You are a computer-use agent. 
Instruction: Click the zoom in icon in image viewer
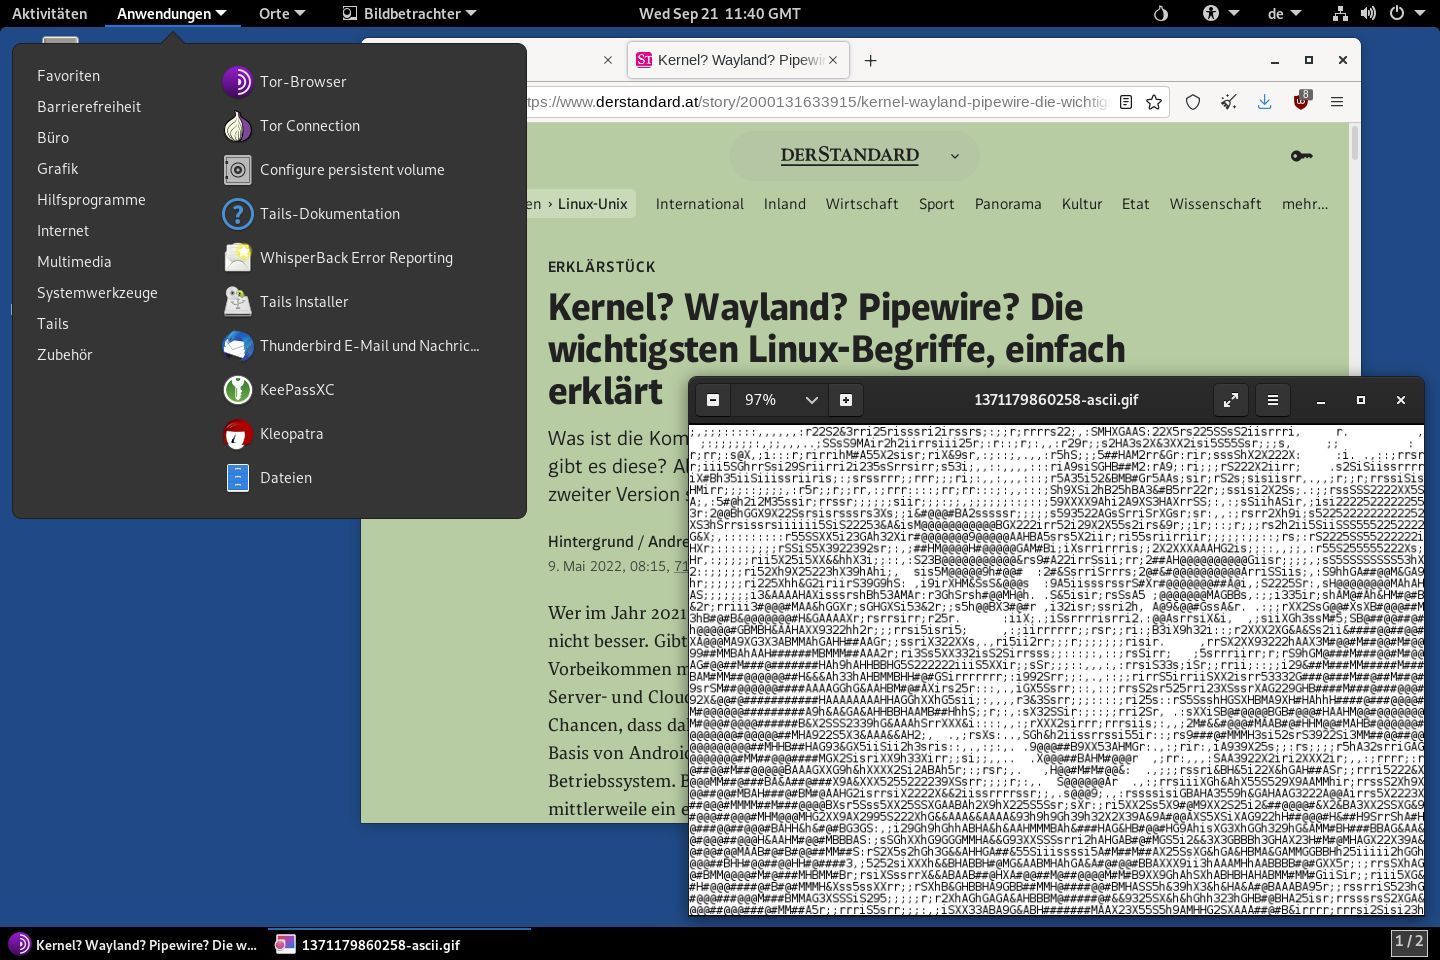coord(846,399)
